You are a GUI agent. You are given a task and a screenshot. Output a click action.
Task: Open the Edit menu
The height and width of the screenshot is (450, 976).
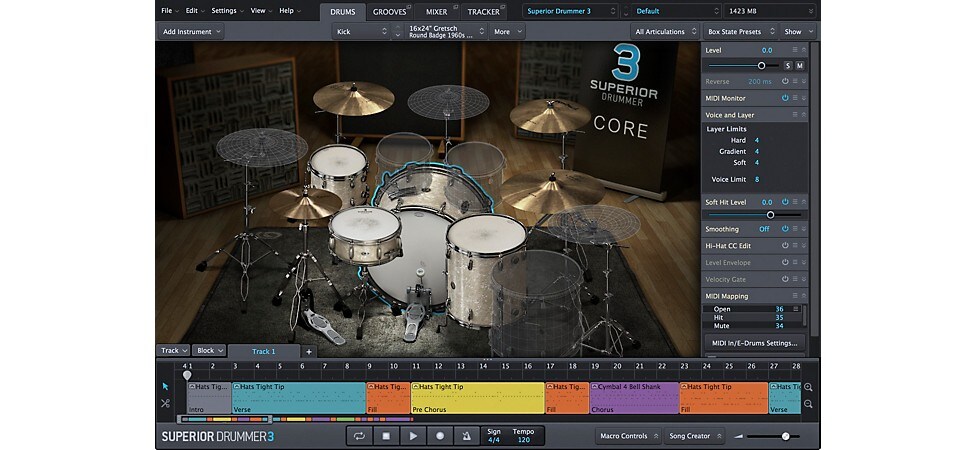(x=194, y=11)
